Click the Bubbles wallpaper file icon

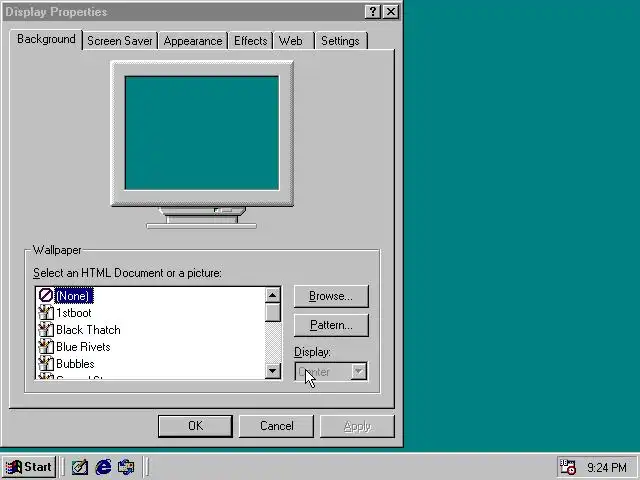point(46,363)
